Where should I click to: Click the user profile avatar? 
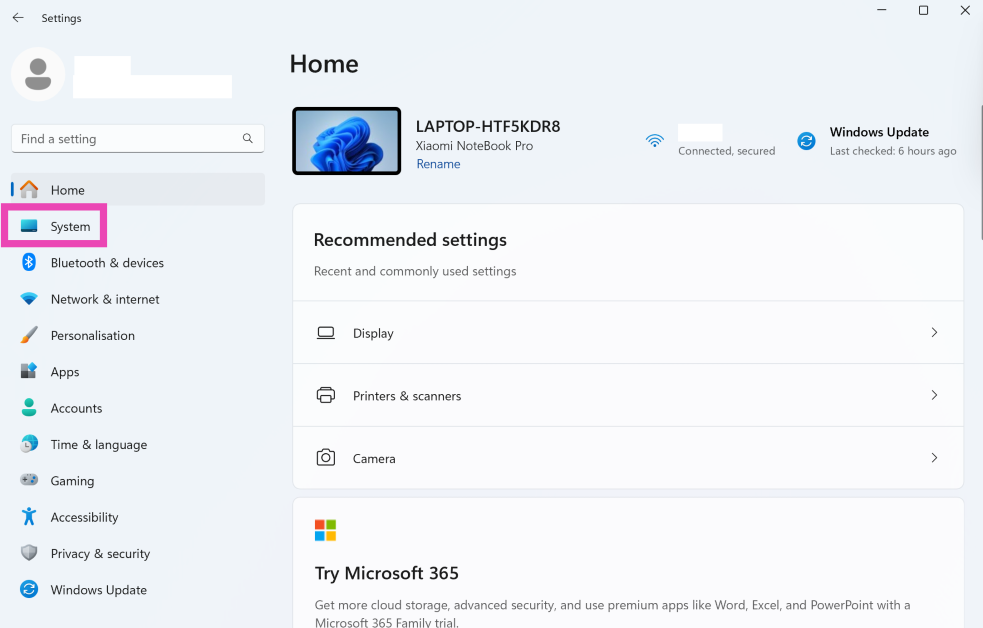coord(39,74)
